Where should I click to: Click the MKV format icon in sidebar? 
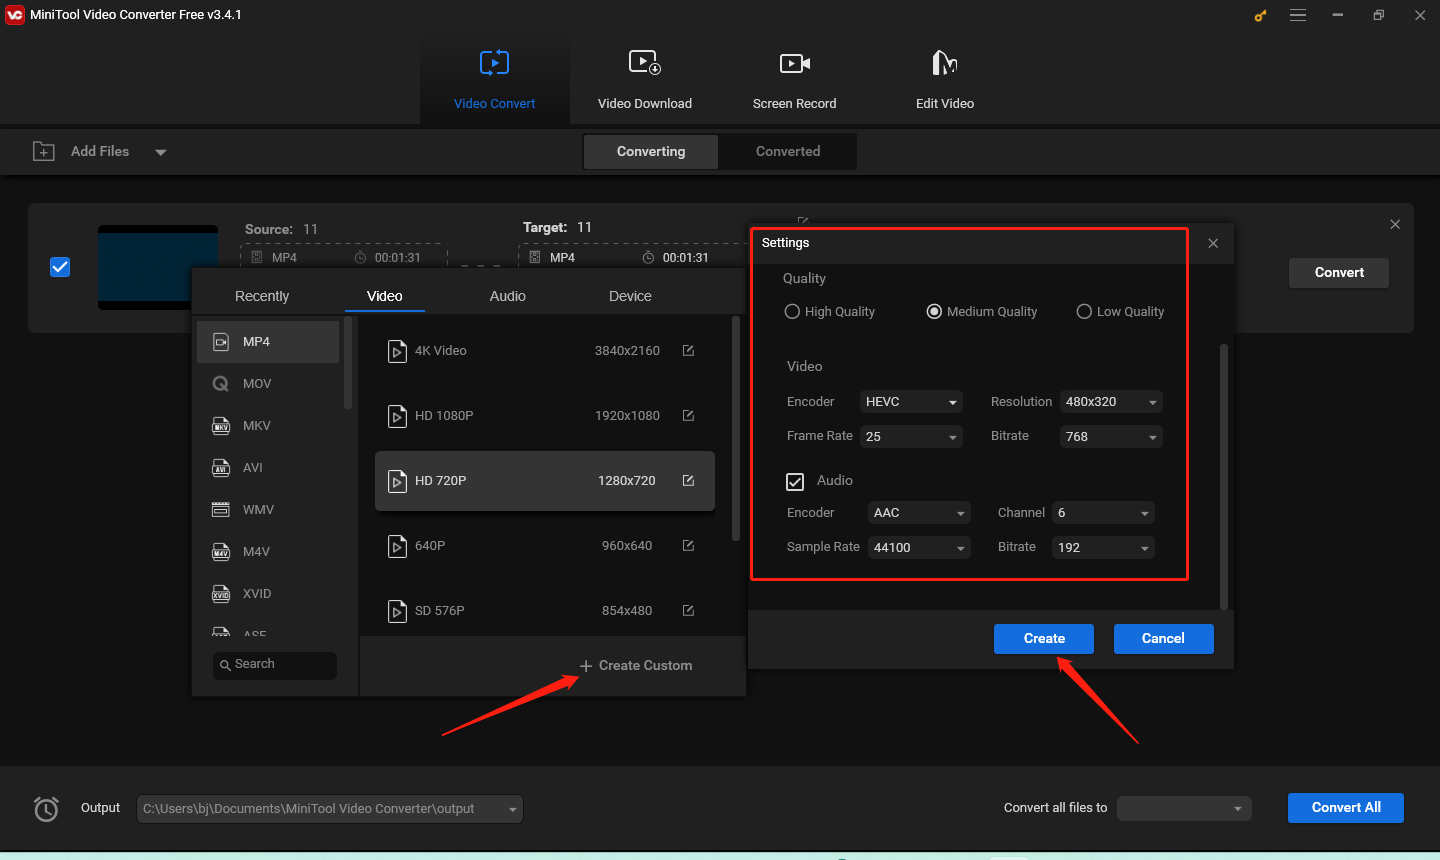click(x=221, y=426)
